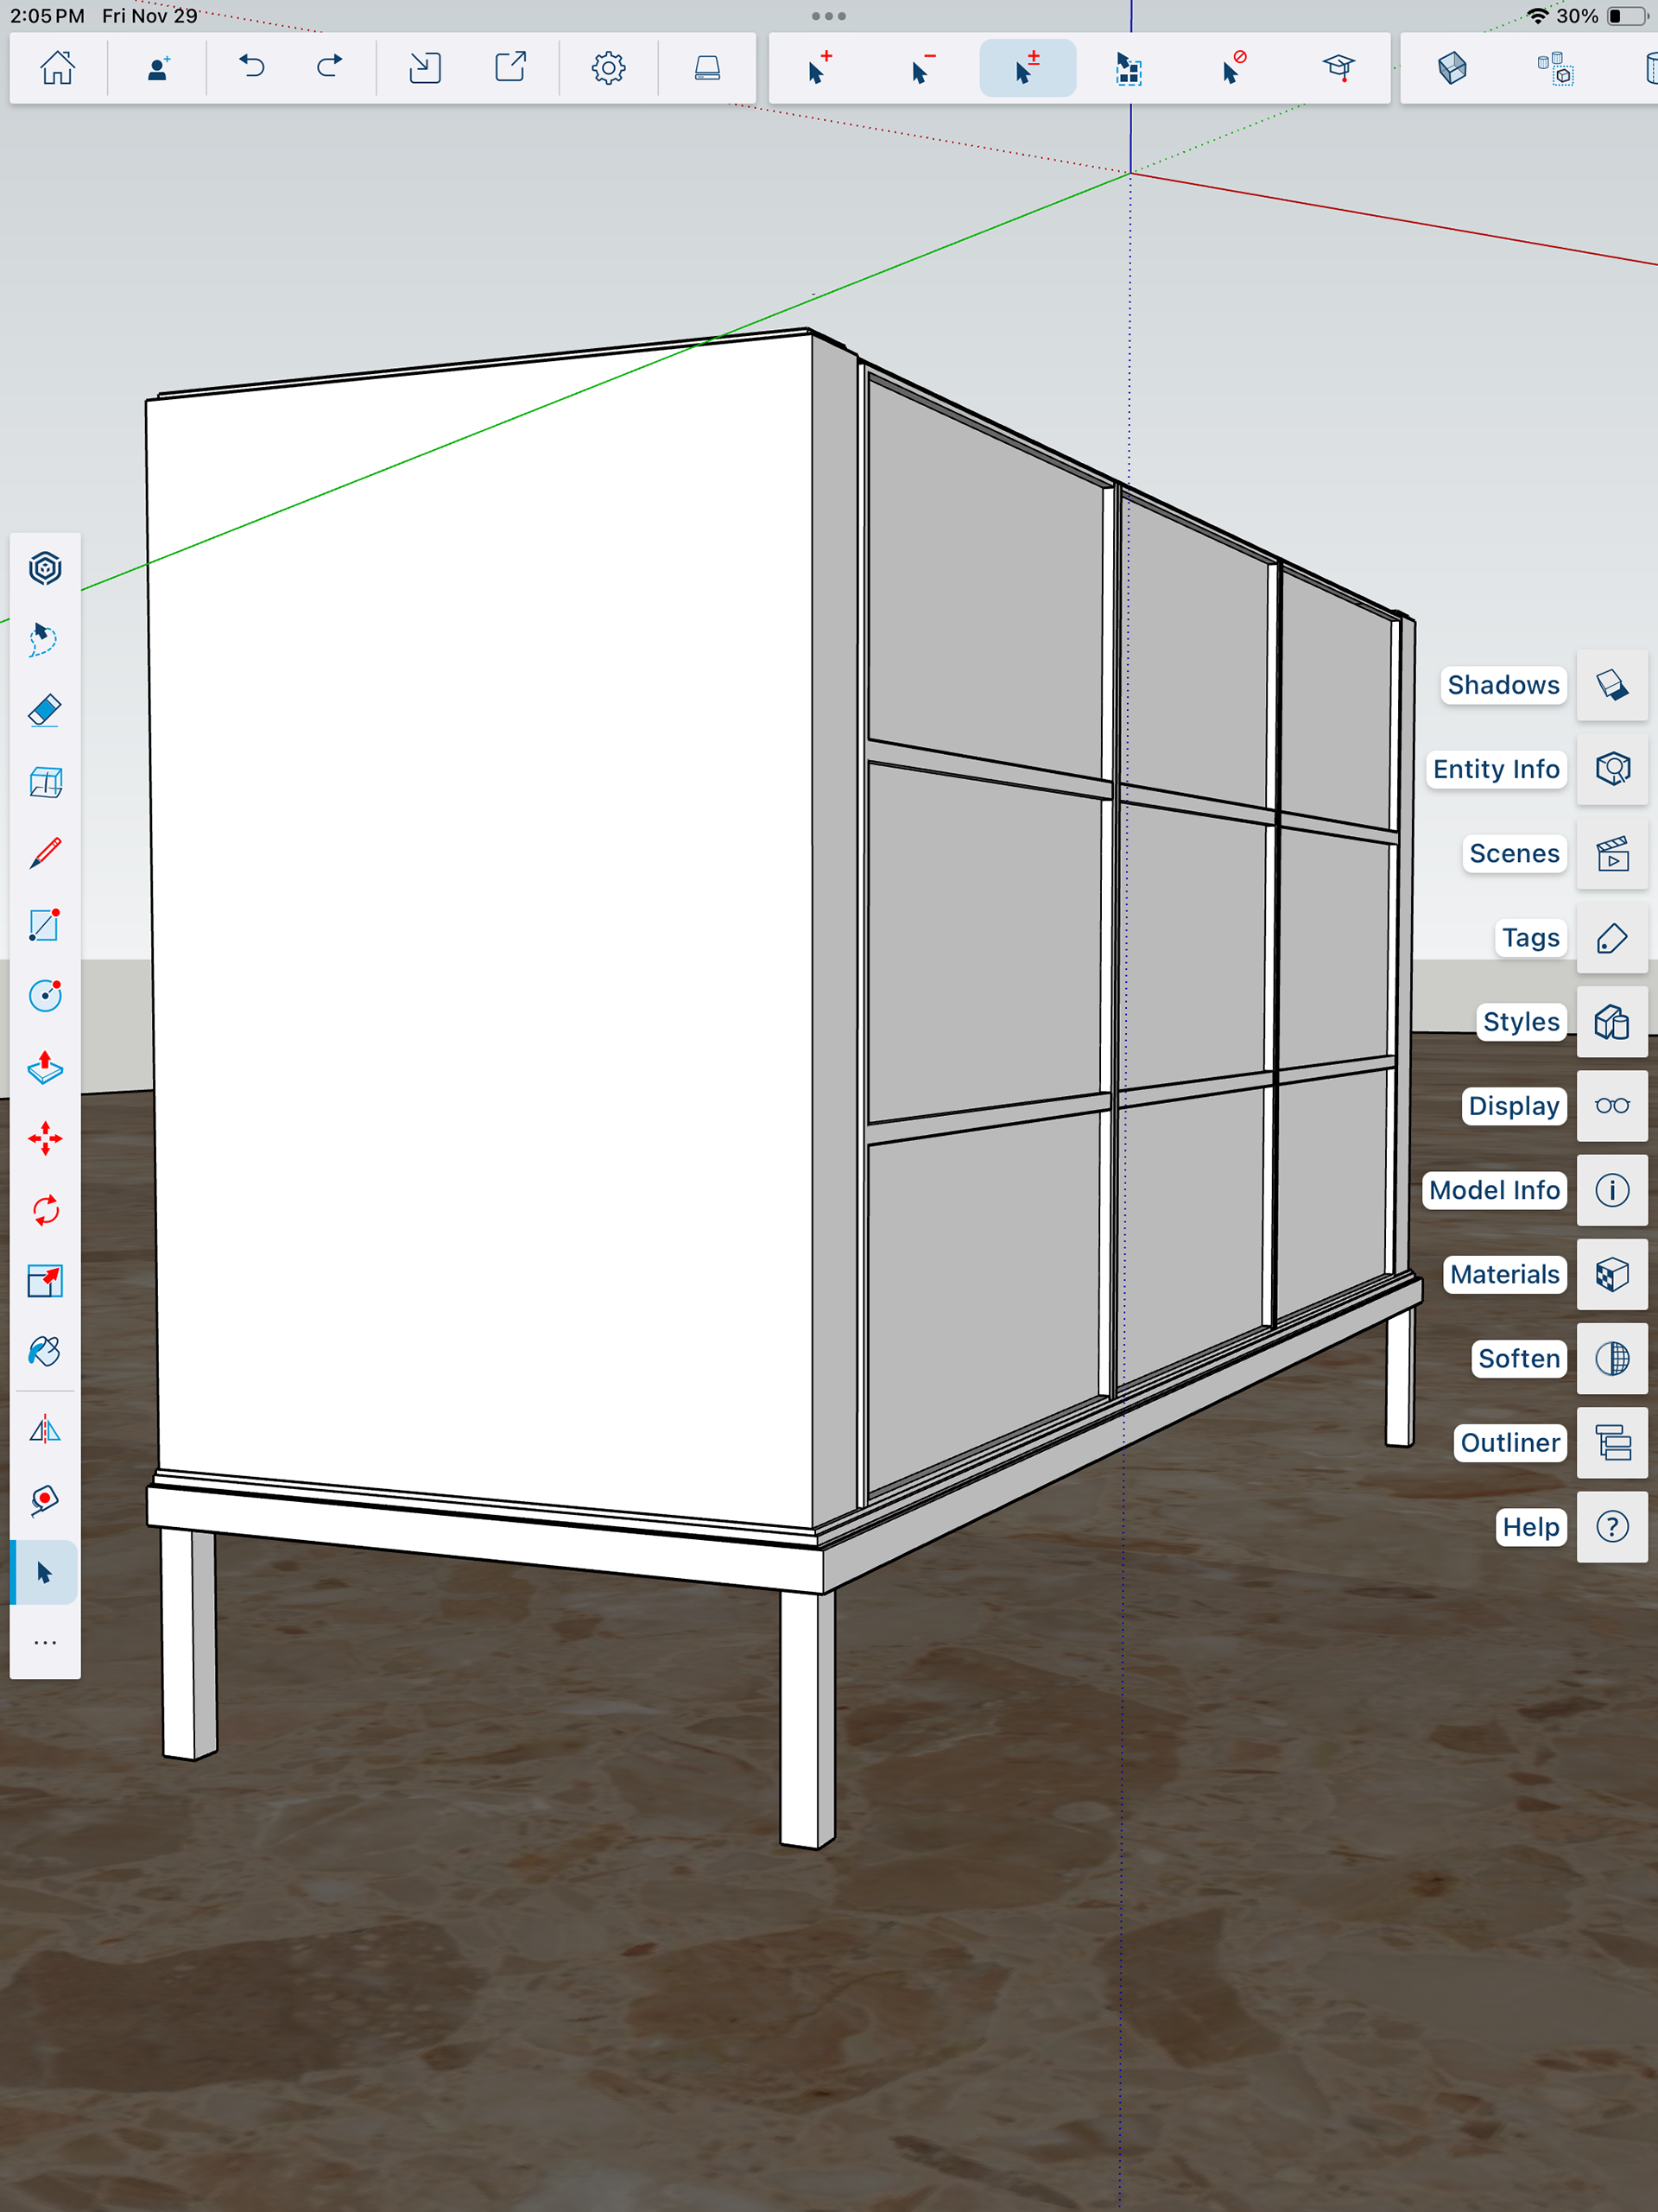The width and height of the screenshot is (1658, 2212).
Task: Toggle add-to-selection mode
Action: [819, 68]
